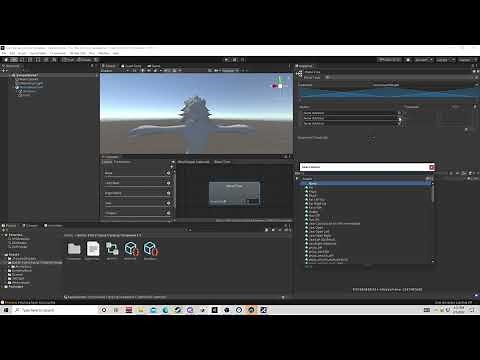480x360 pixels.
Task: Open object picker for first motion field
Action: click(399, 113)
